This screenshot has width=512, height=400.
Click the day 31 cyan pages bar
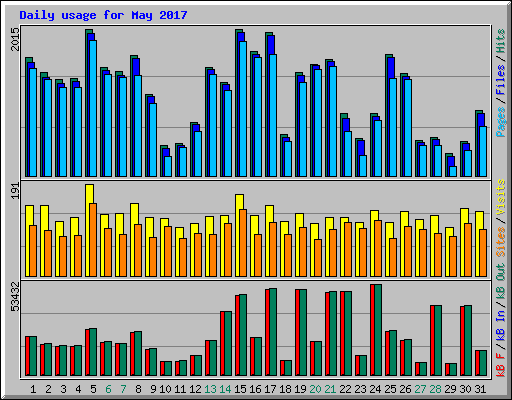point(483,151)
